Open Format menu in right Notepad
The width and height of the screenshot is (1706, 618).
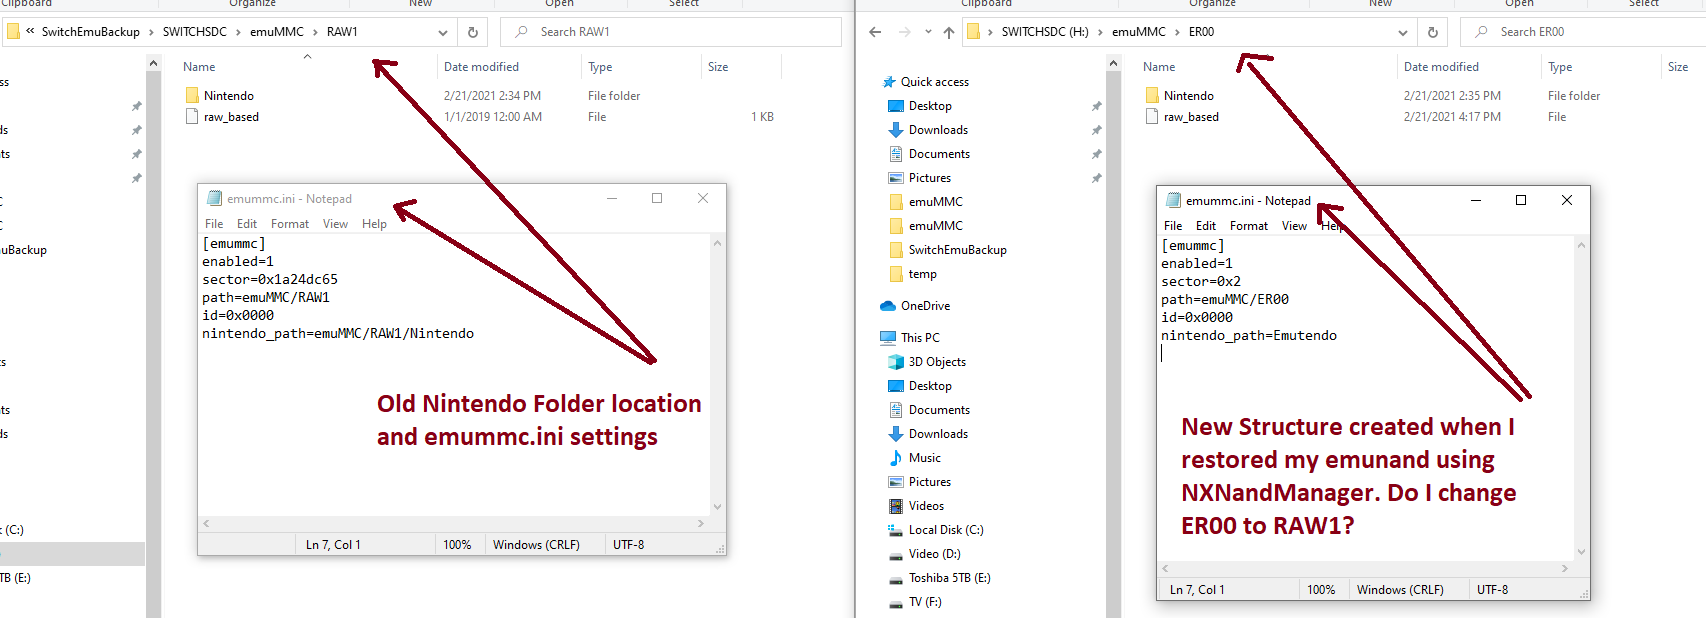point(1249,226)
